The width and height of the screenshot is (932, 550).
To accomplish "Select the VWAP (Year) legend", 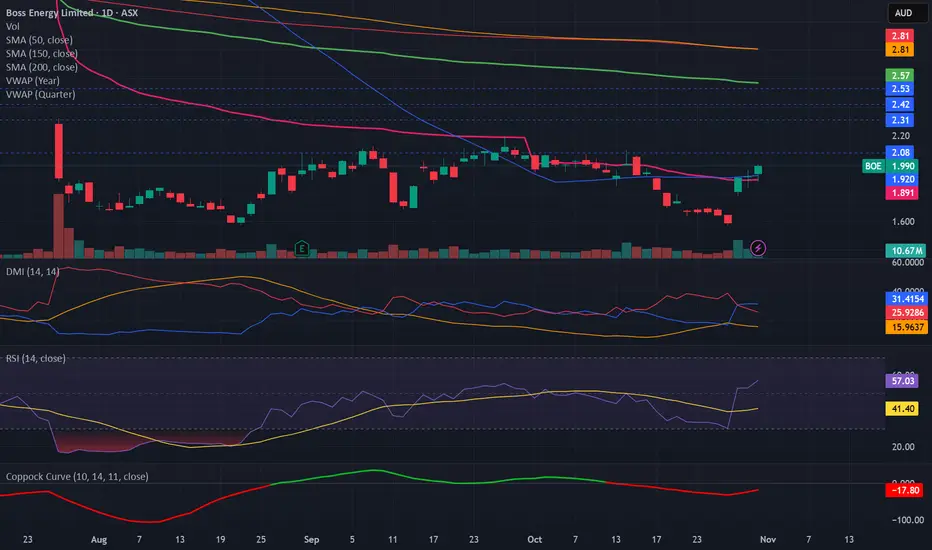I will tap(33, 80).
